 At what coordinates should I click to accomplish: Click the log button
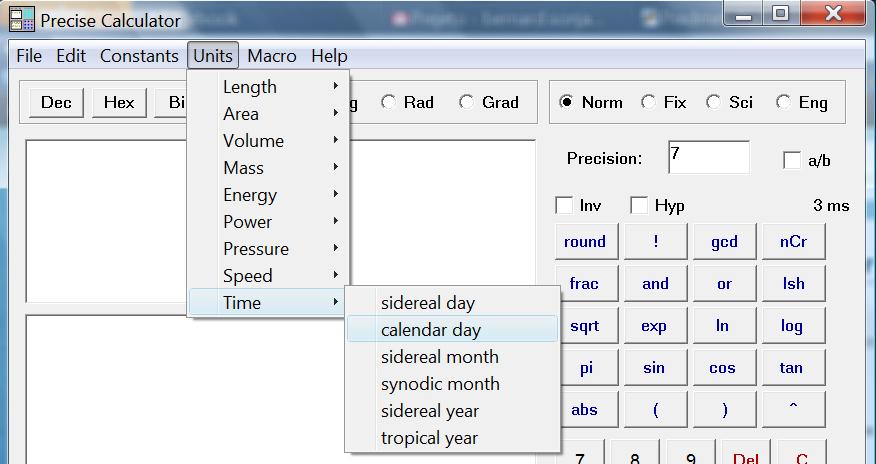point(793,326)
